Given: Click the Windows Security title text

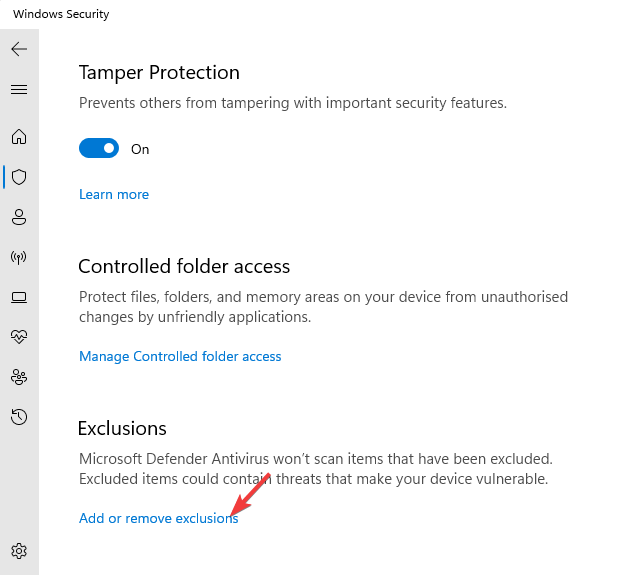Looking at the screenshot, I should coord(61,14).
